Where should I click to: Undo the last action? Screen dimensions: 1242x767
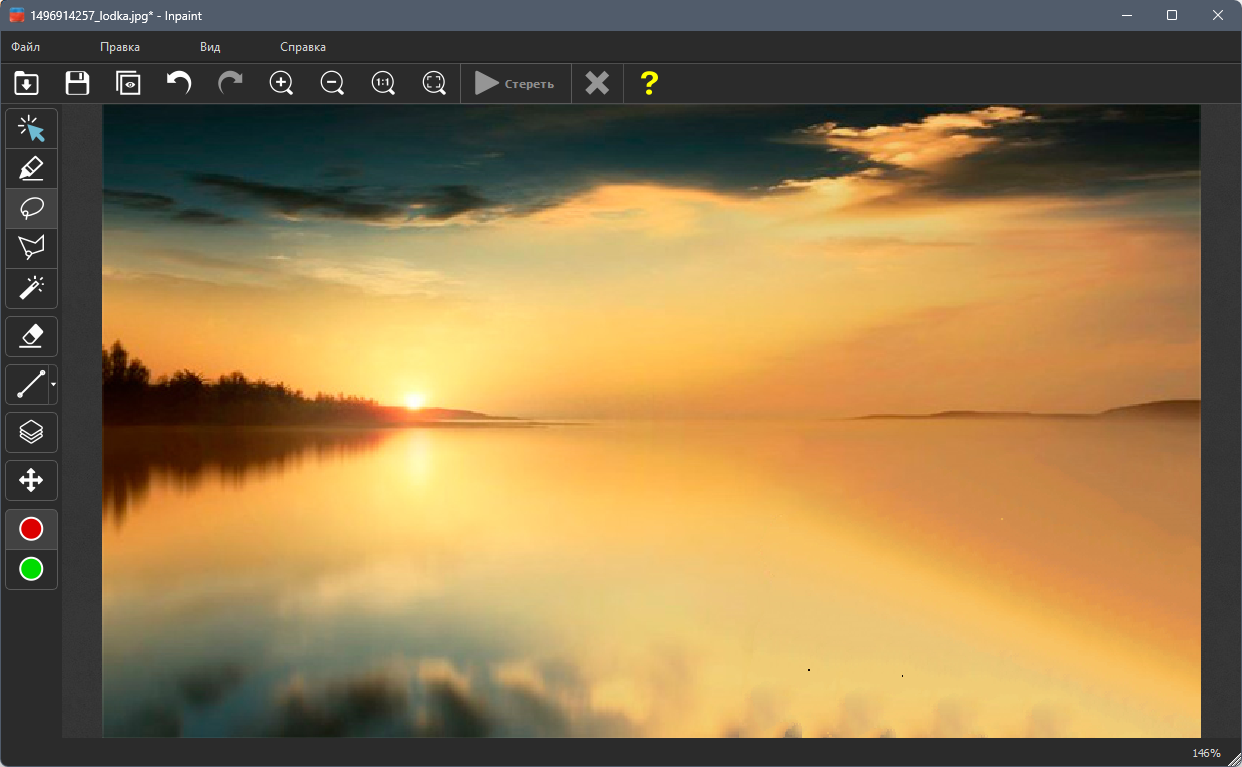pos(179,83)
